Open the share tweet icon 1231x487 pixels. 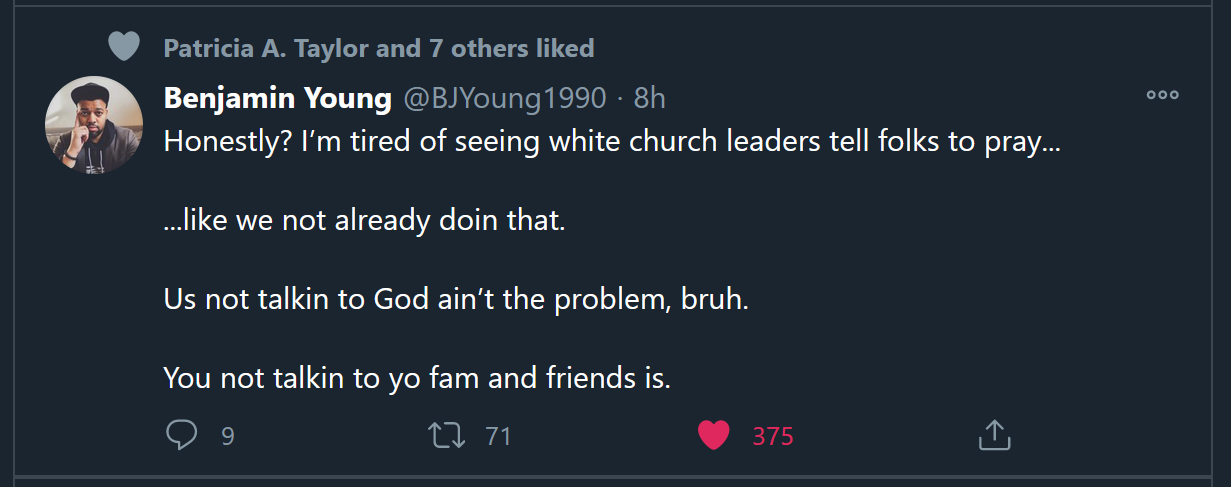point(993,435)
